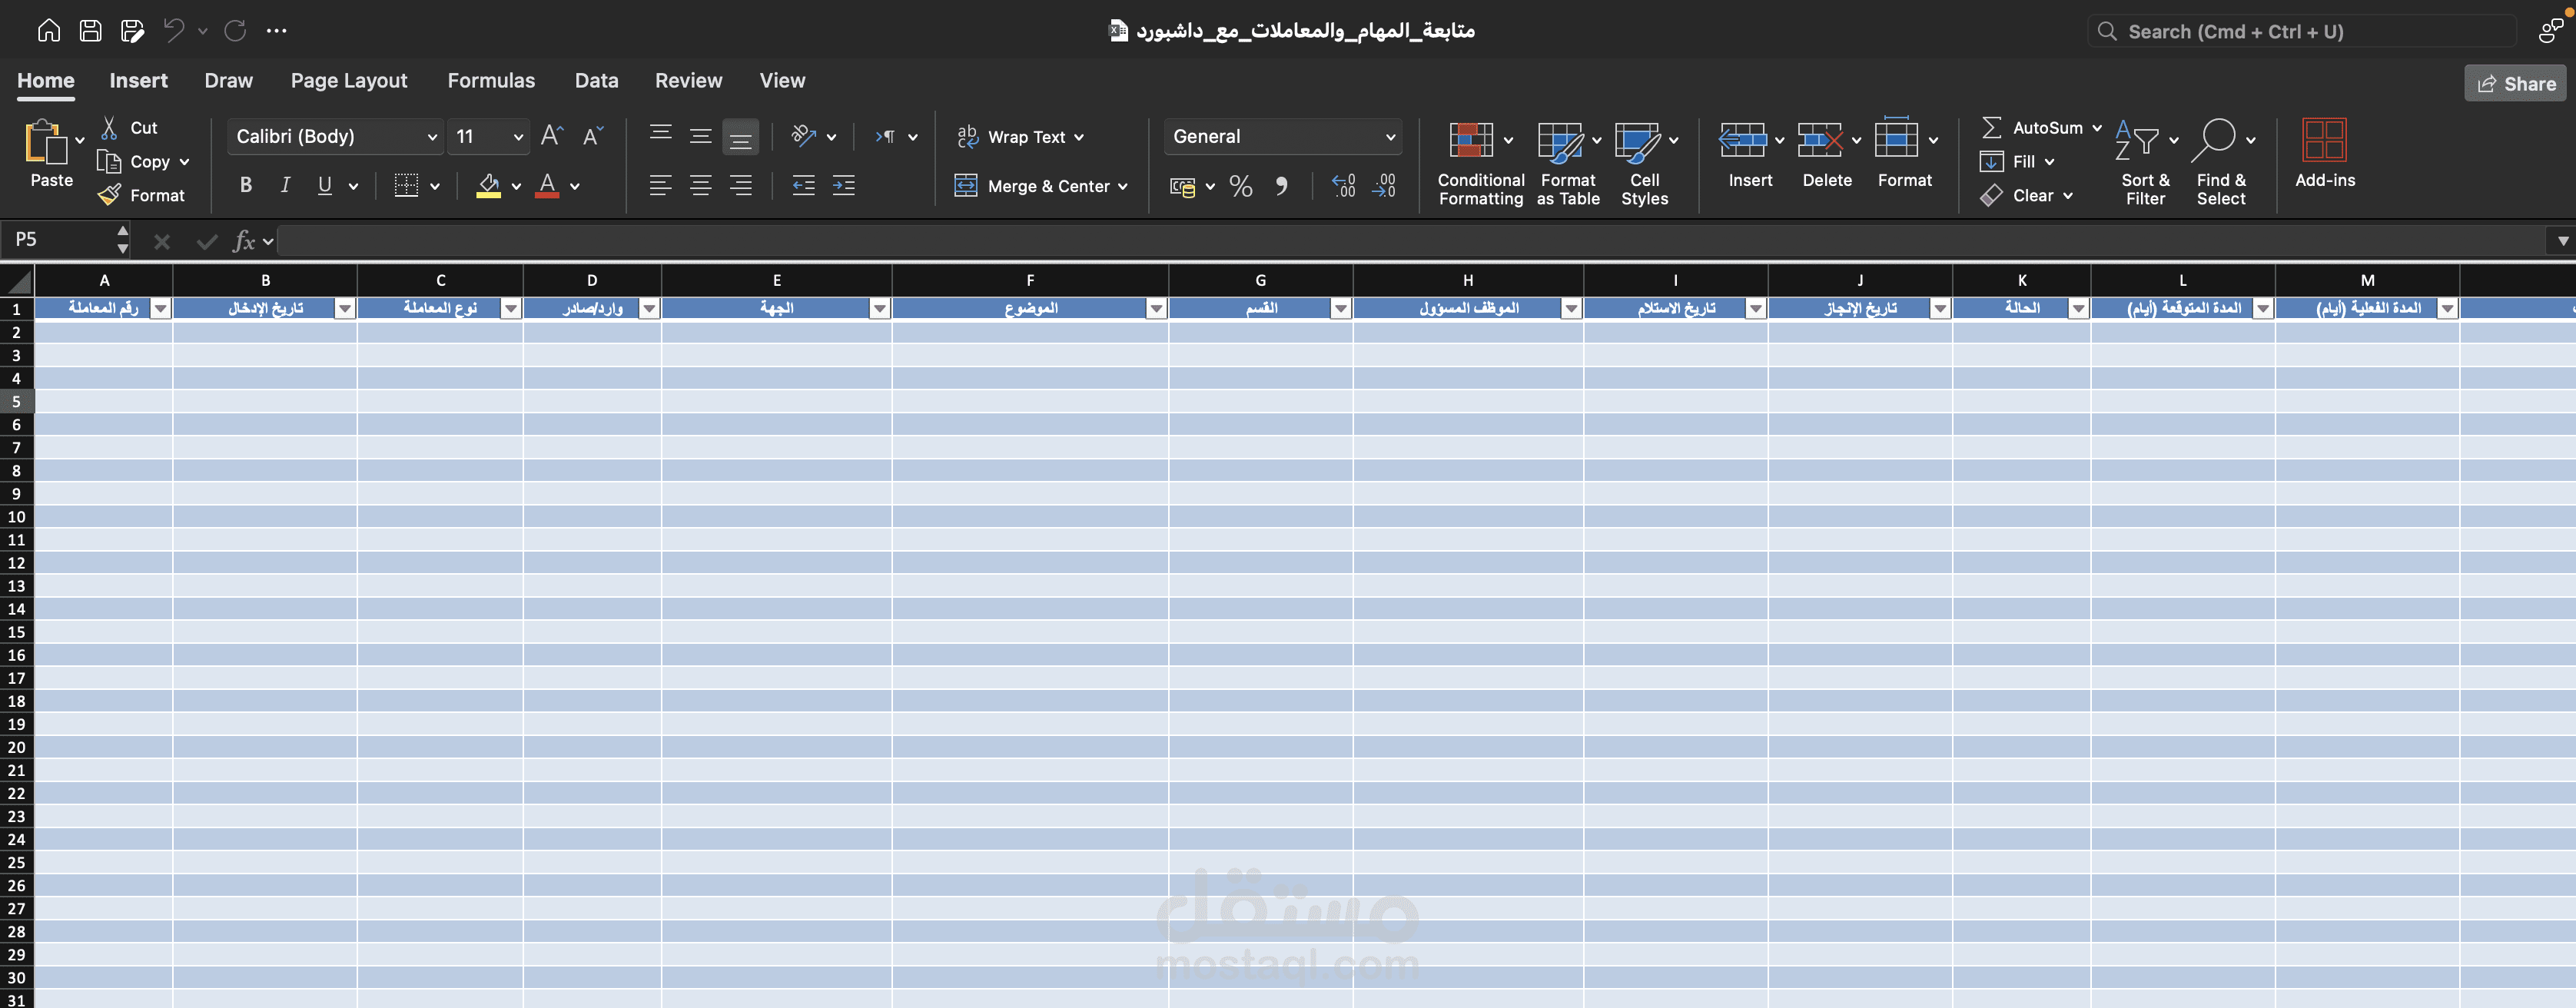Toggle italic formatting
Screen dimensions: 2576x1008
[x=286, y=185]
